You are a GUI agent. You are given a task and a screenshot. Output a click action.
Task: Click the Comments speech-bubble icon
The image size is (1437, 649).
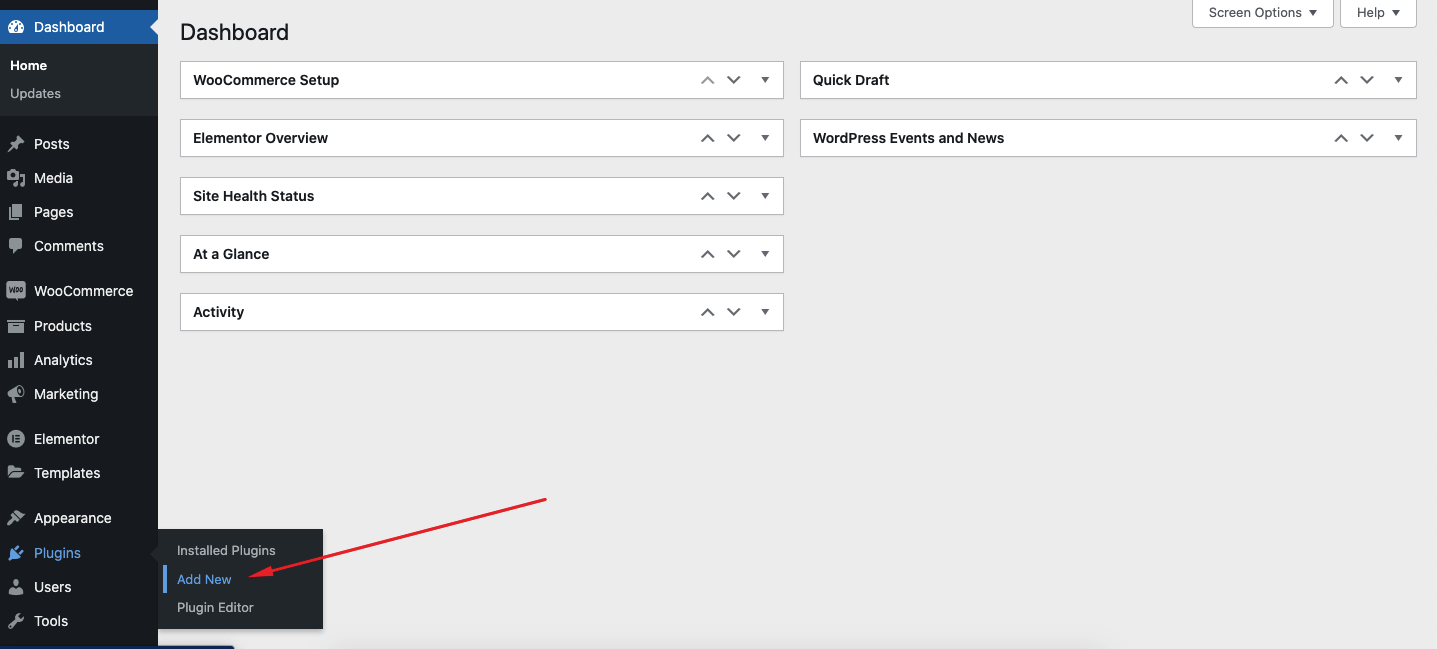click(x=18, y=246)
